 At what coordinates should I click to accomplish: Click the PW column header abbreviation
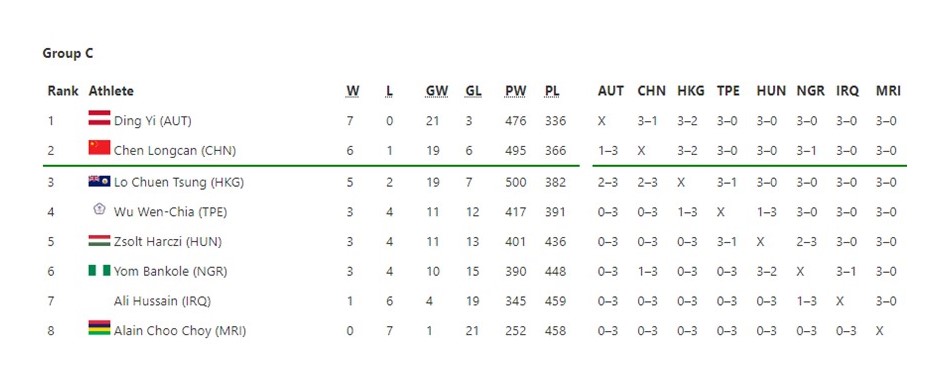[516, 91]
